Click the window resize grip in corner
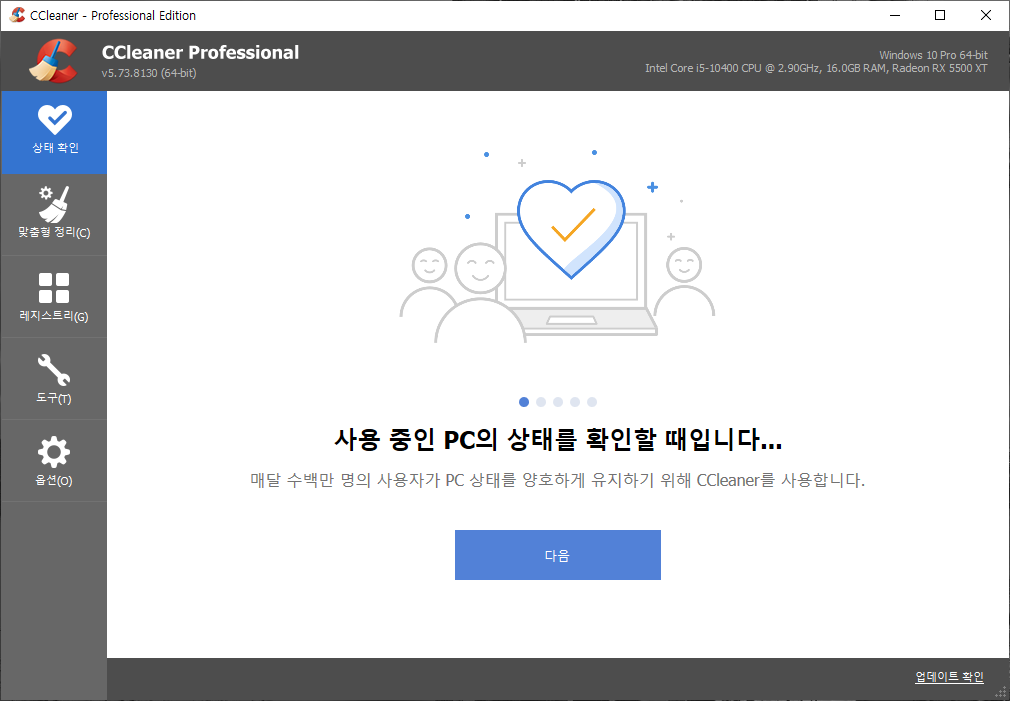1010x701 pixels. click(1001, 692)
